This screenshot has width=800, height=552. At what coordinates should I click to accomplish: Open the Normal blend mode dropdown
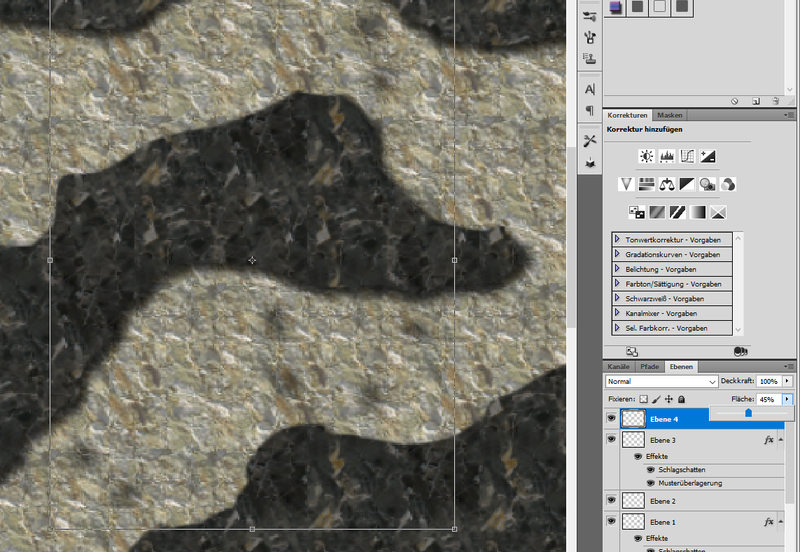point(662,382)
